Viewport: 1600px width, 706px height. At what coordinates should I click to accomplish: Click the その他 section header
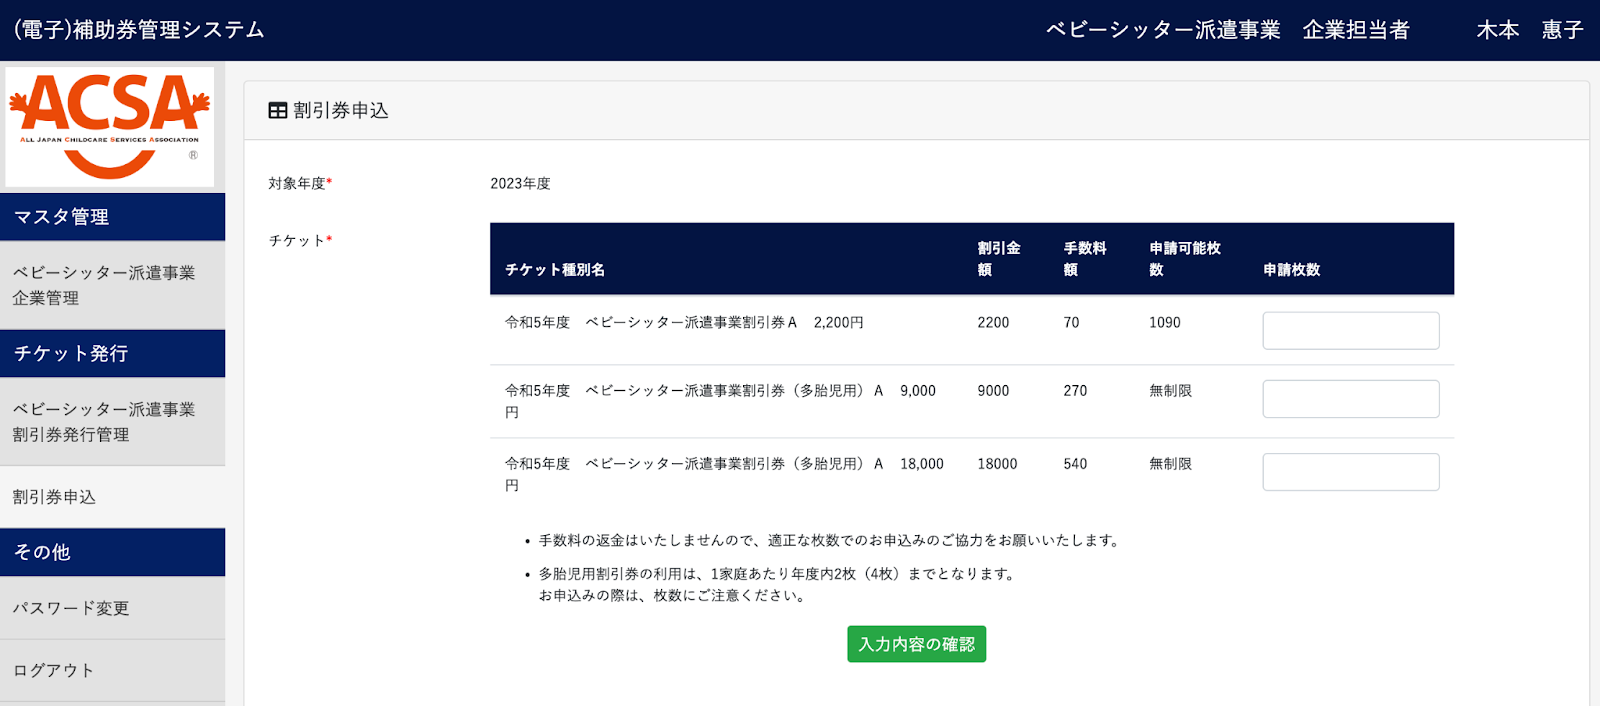point(112,552)
